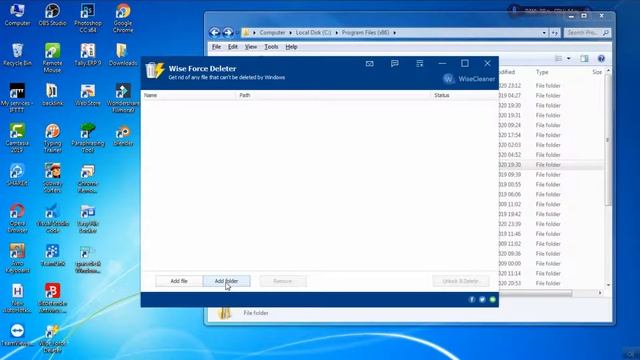The width and height of the screenshot is (640, 360).
Task: Click the Remove button
Action: coord(282,281)
